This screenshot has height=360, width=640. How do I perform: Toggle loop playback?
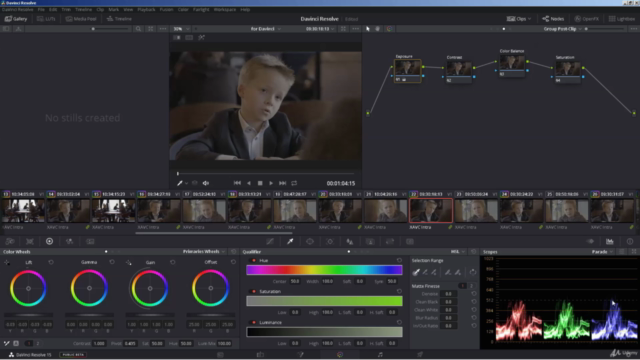[x=294, y=183]
